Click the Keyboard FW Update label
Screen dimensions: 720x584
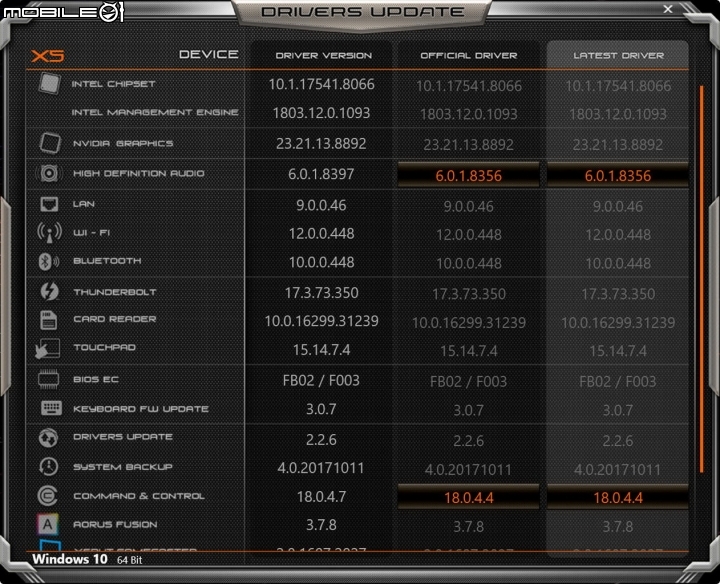click(141, 409)
